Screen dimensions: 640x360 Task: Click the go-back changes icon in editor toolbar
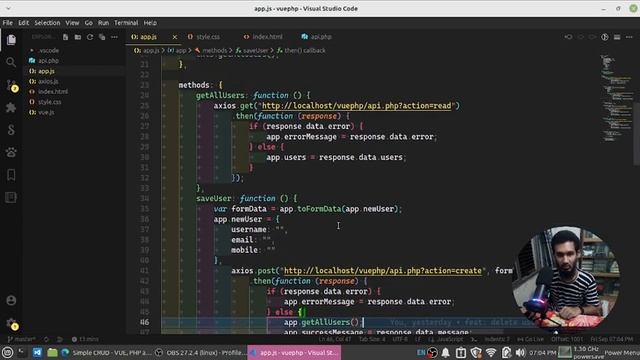tap(568, 37)
